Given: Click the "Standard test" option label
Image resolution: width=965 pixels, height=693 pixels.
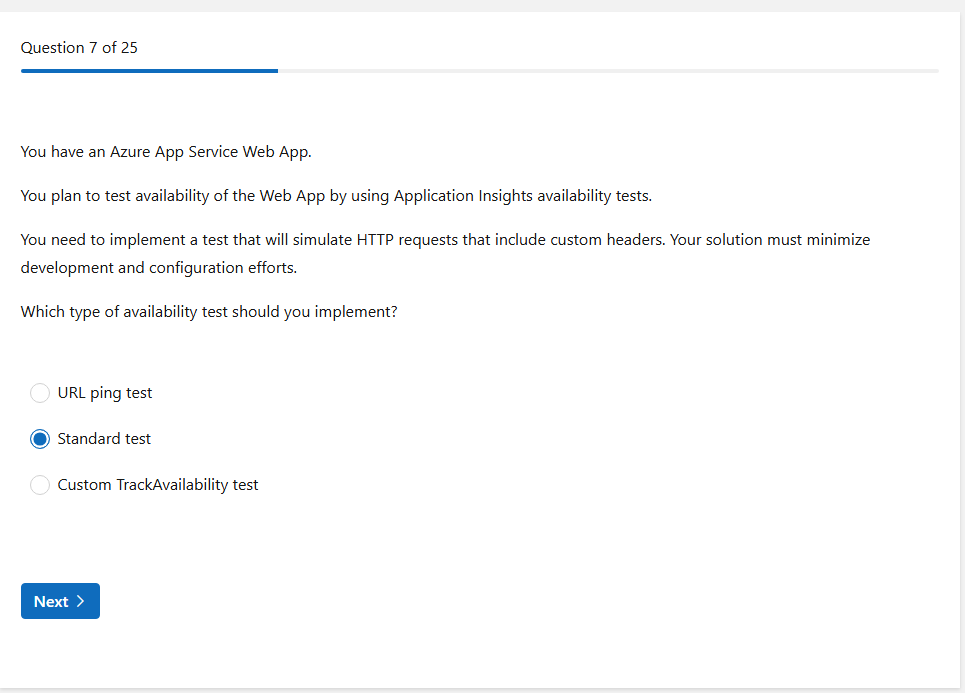Looking at the screenshot, I should click(x=104, y=439).
